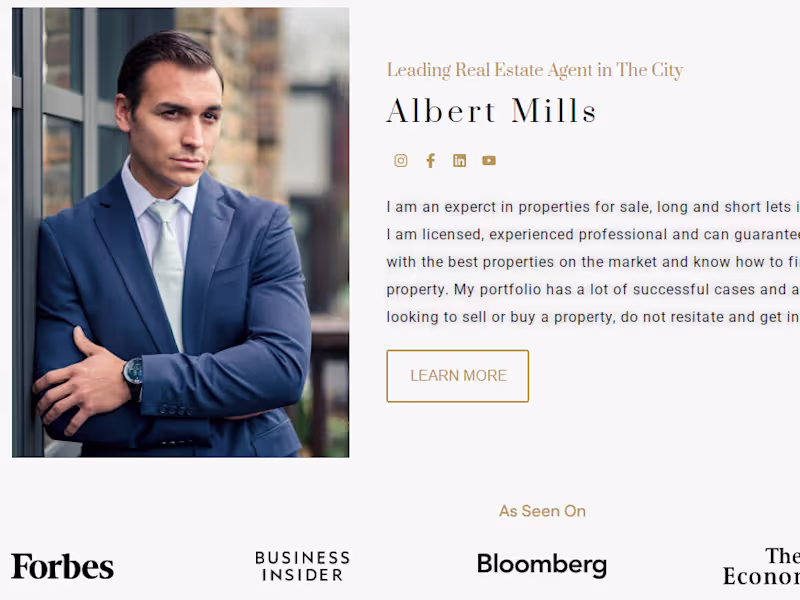
Task: Click the Albert Mills name heading
Action: point(491,111)
